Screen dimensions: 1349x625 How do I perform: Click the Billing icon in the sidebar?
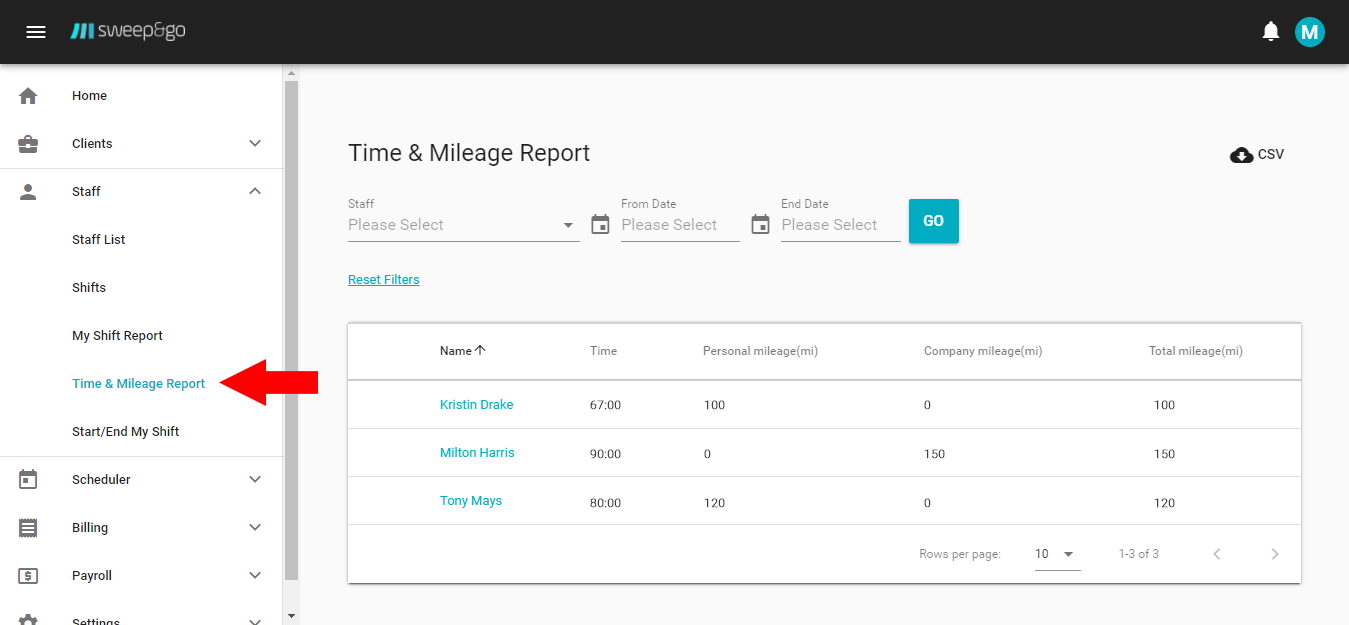pos(27,526)
